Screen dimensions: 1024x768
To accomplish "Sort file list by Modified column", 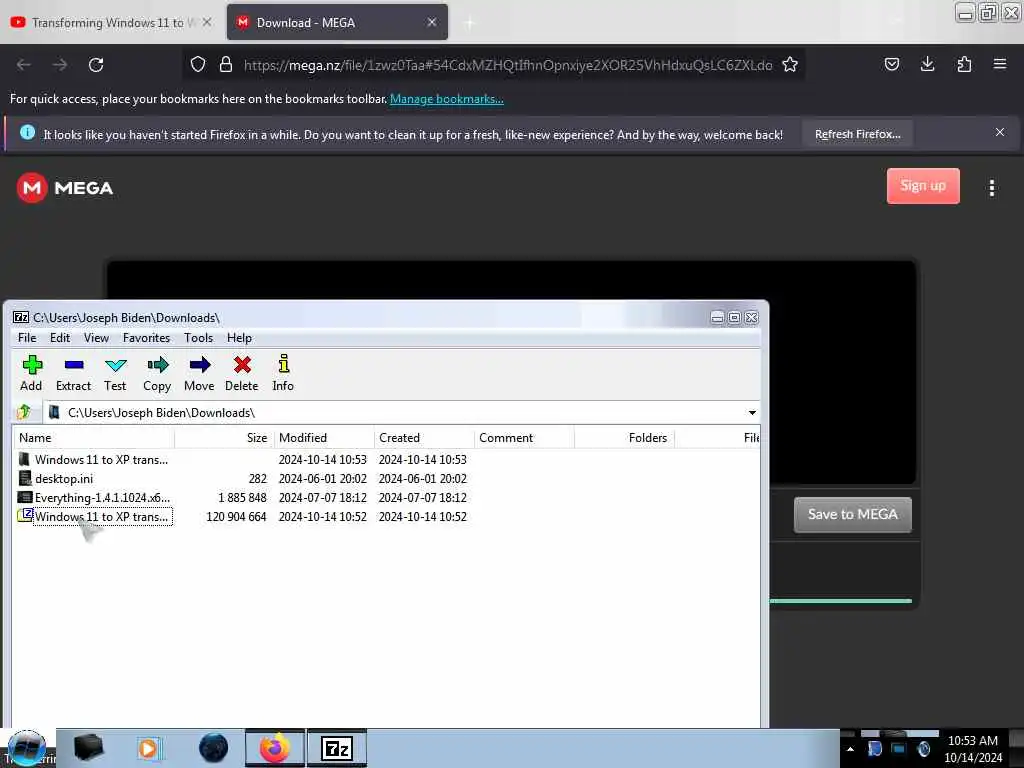I will click(x=323, y=438).
